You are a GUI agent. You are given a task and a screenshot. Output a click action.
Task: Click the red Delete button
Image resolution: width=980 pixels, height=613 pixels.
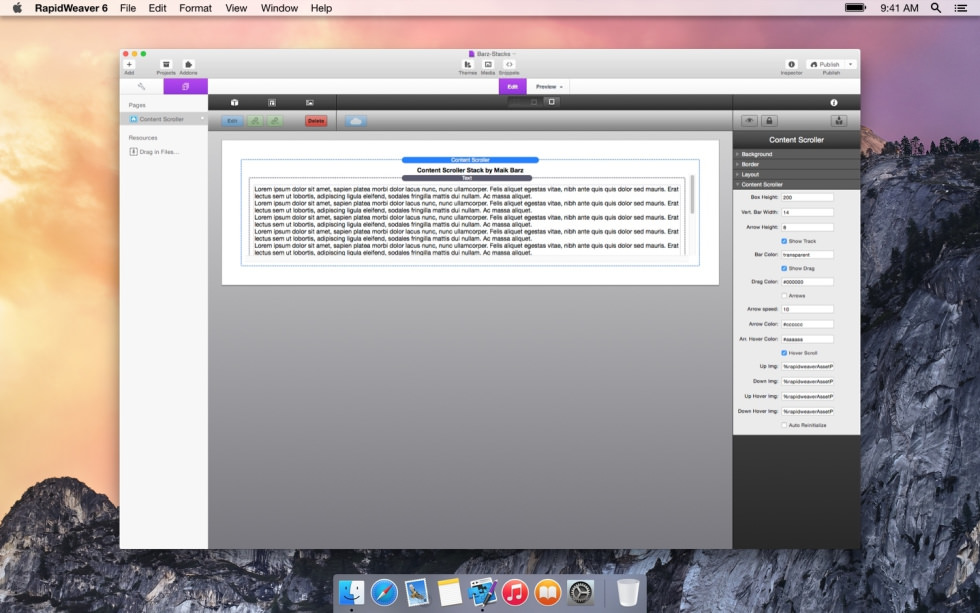click(x=316, y=121)
